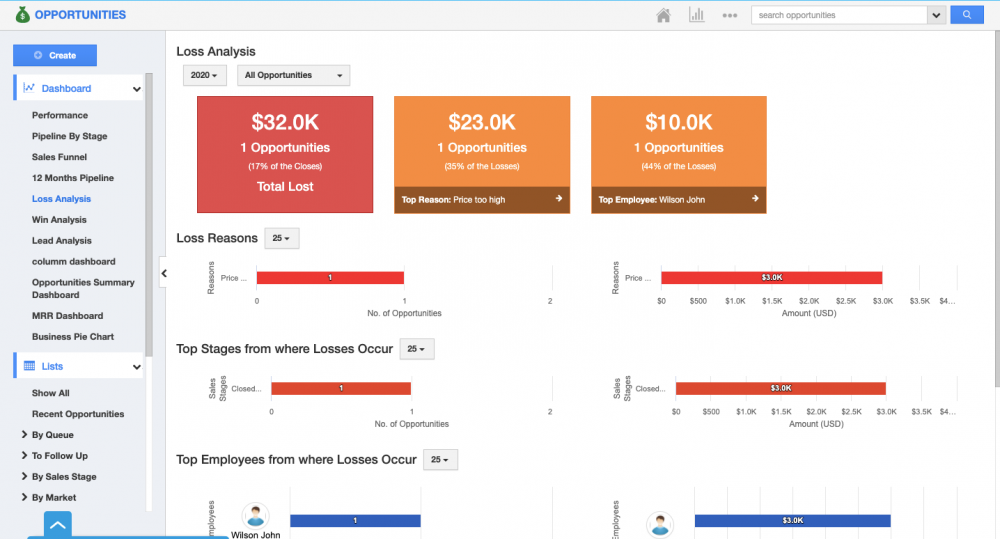Click the Home icon in top bar
This screenshot has width=1000, height=539.
663,15
